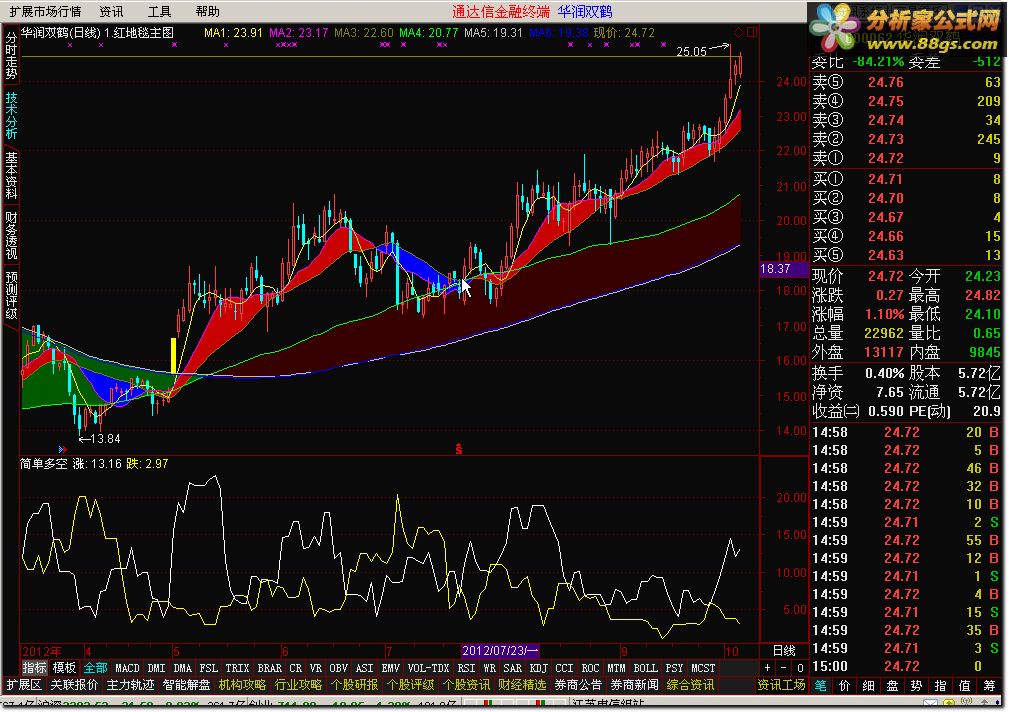This screenshot has height=712, width=1009.
Task: Select the 细 detail tab
Action: point(869,686)
